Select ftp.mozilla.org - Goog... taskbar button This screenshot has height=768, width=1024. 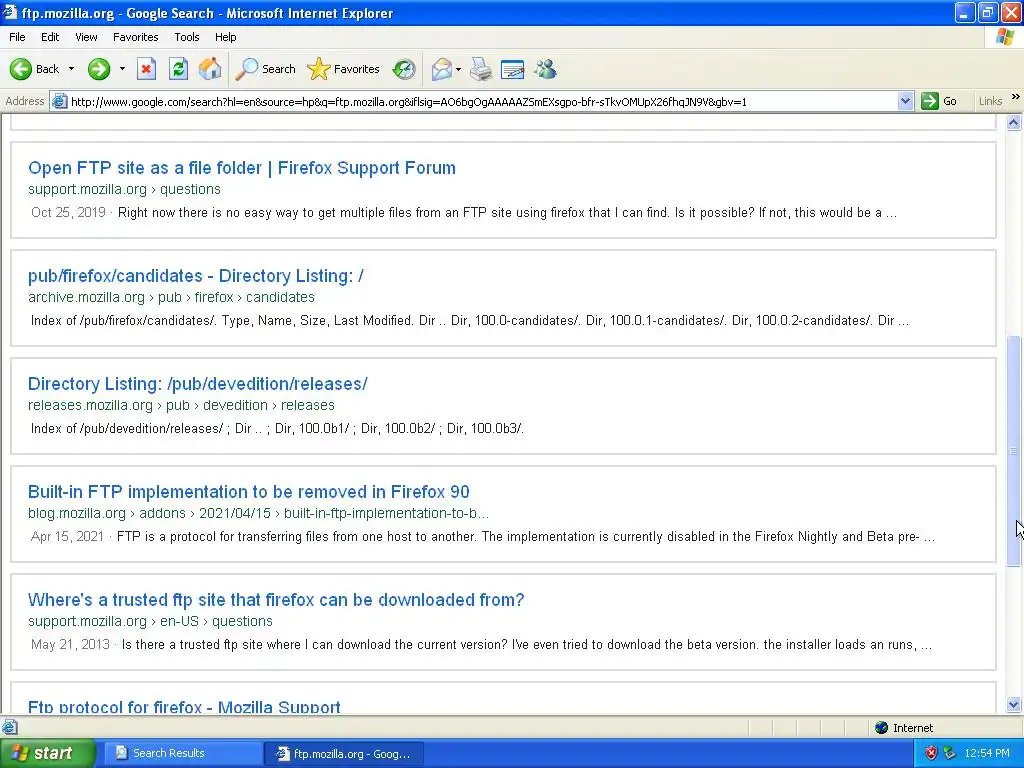(x=344, y=753)
